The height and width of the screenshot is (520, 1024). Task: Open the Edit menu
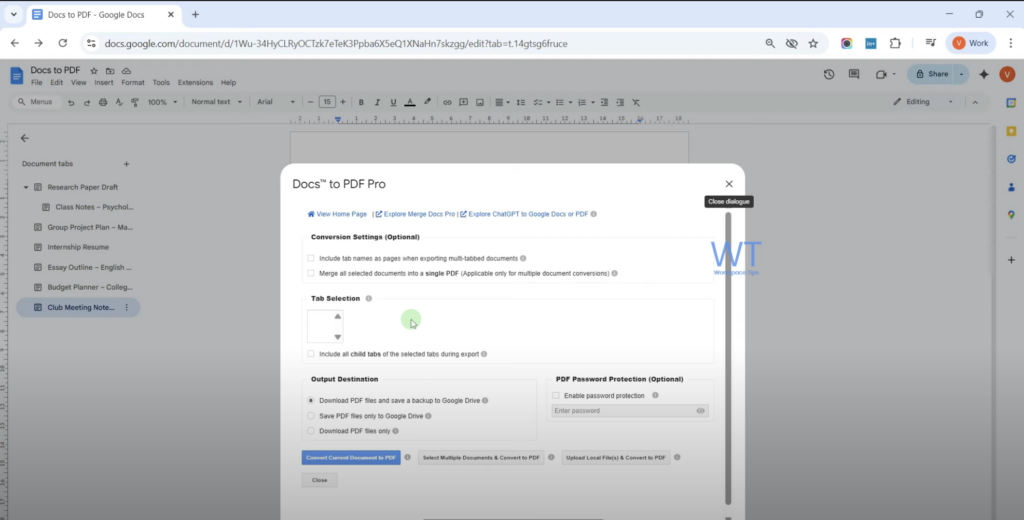click(x=57, y=83)
